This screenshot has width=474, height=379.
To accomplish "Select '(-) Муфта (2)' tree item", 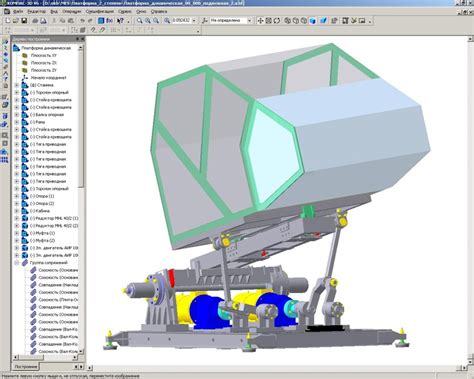I will pos(42,240).
